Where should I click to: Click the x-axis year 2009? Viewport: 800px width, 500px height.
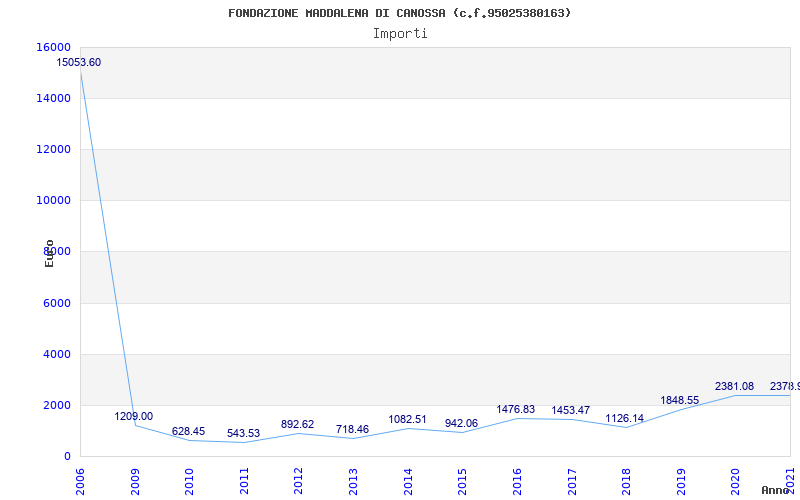pos(135,481)
